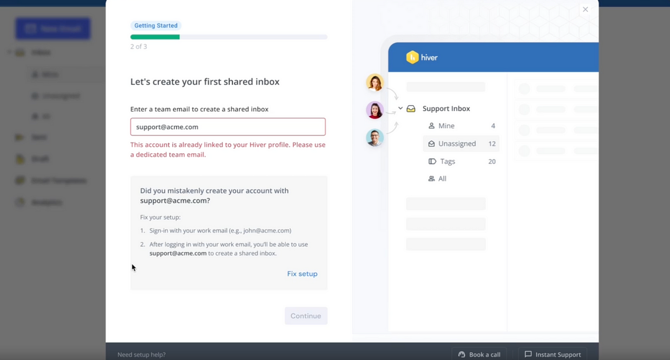The height and width of the screenshot is (360, 670).
Task: Select Support Inbox in preview
Action: (446, 108)
